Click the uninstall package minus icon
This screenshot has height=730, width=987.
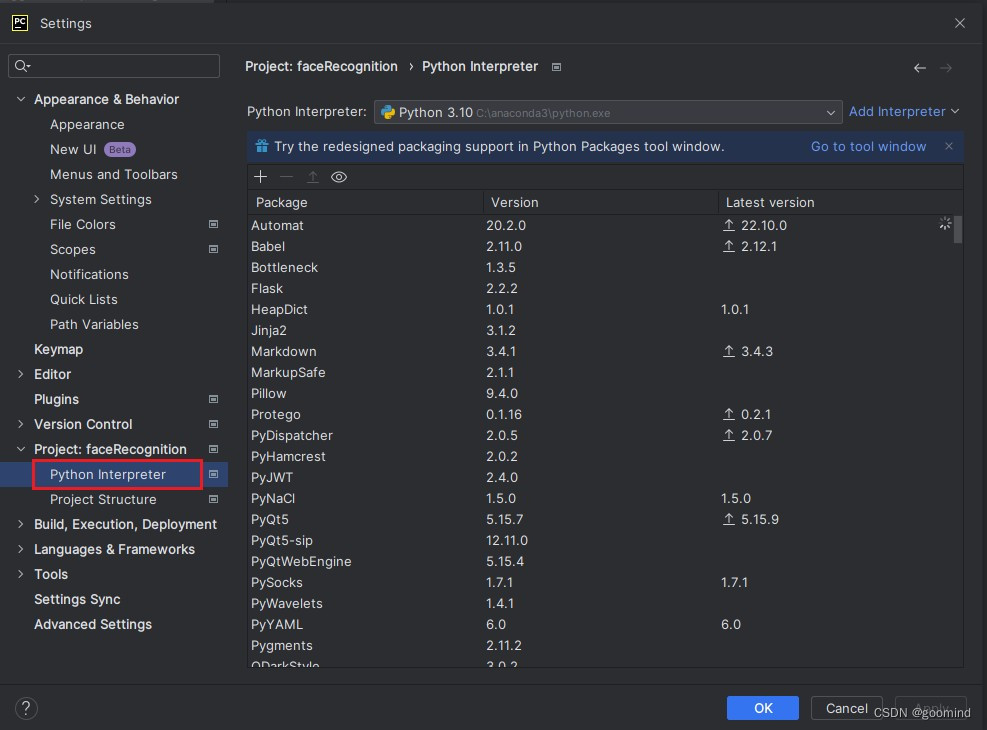point(286,177)
